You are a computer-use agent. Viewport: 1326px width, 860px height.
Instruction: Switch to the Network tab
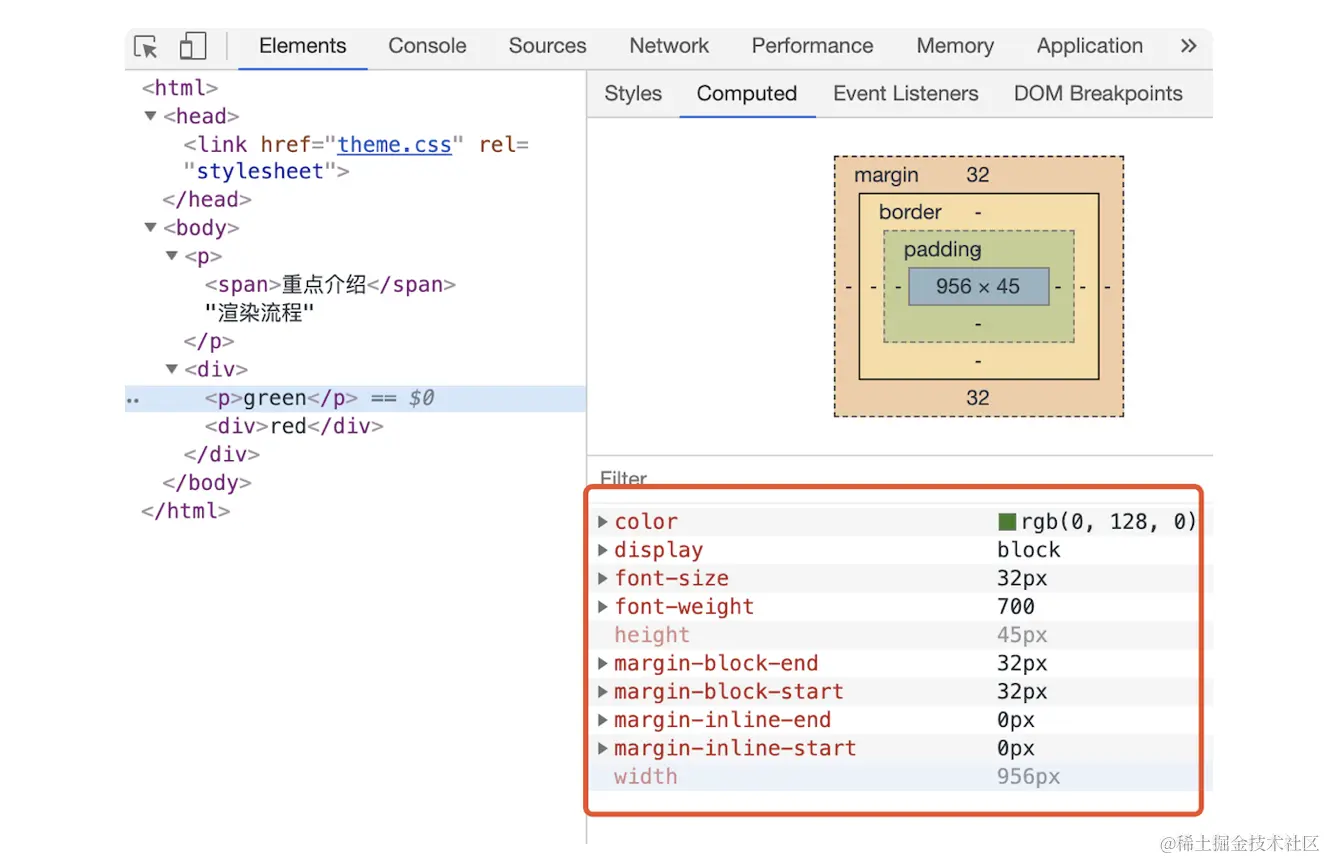(x=669, y=46)
